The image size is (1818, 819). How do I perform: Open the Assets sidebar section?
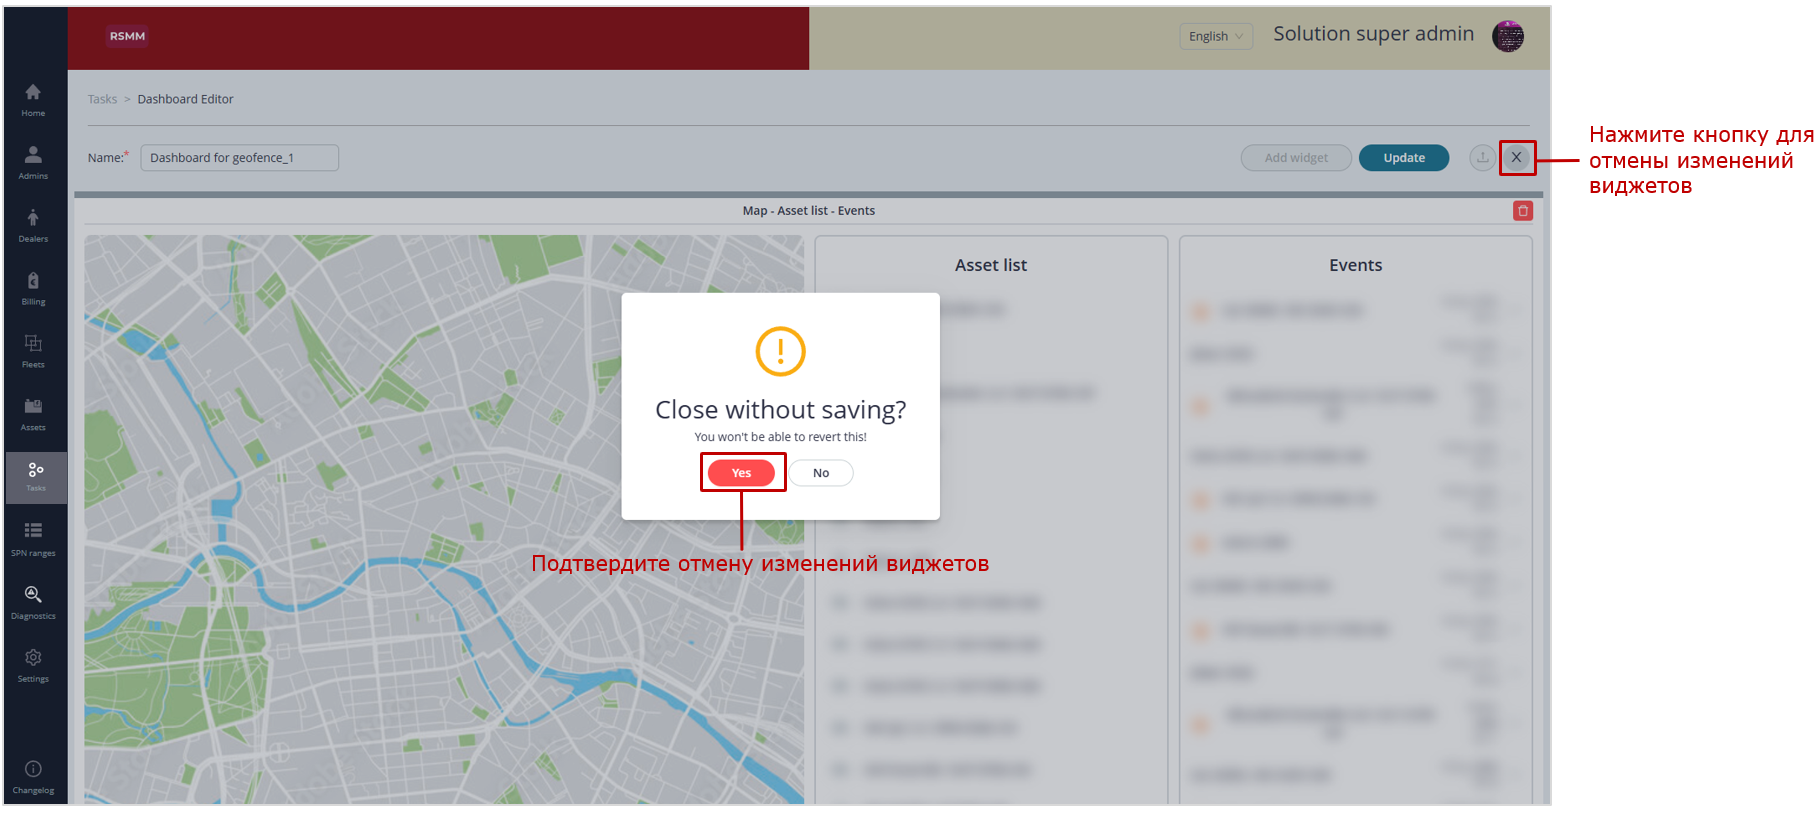pos(33,414)
